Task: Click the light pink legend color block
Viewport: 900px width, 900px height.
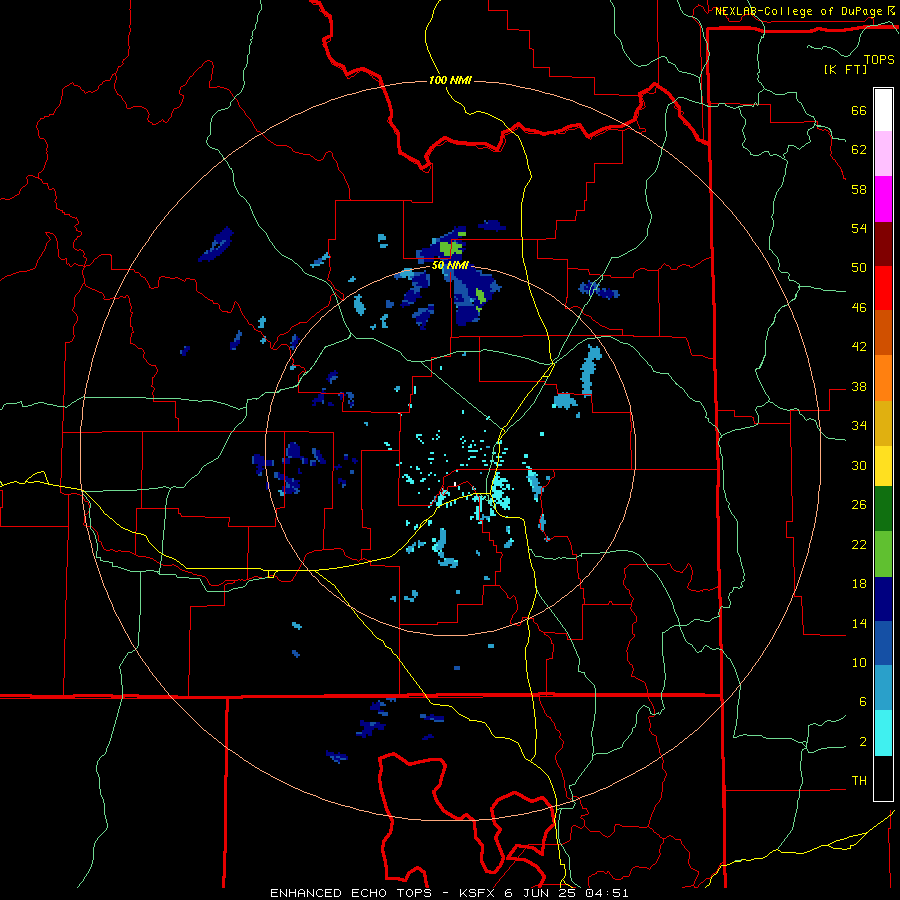Action: 883,153
